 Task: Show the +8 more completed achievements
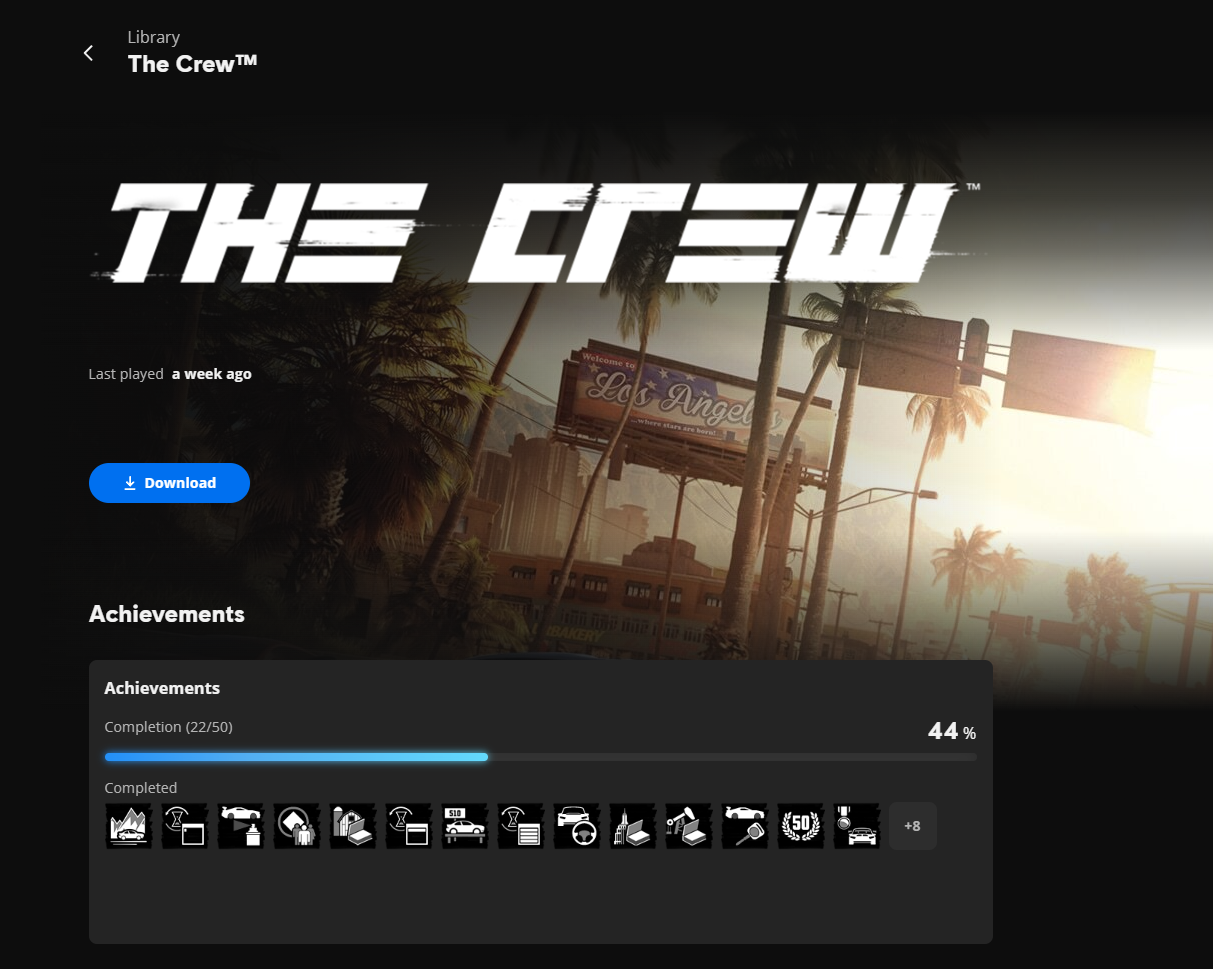tap(913, 826)
